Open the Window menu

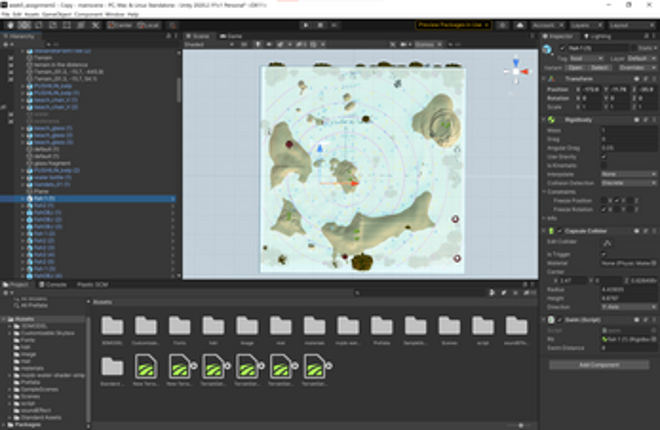coord(115,14)
